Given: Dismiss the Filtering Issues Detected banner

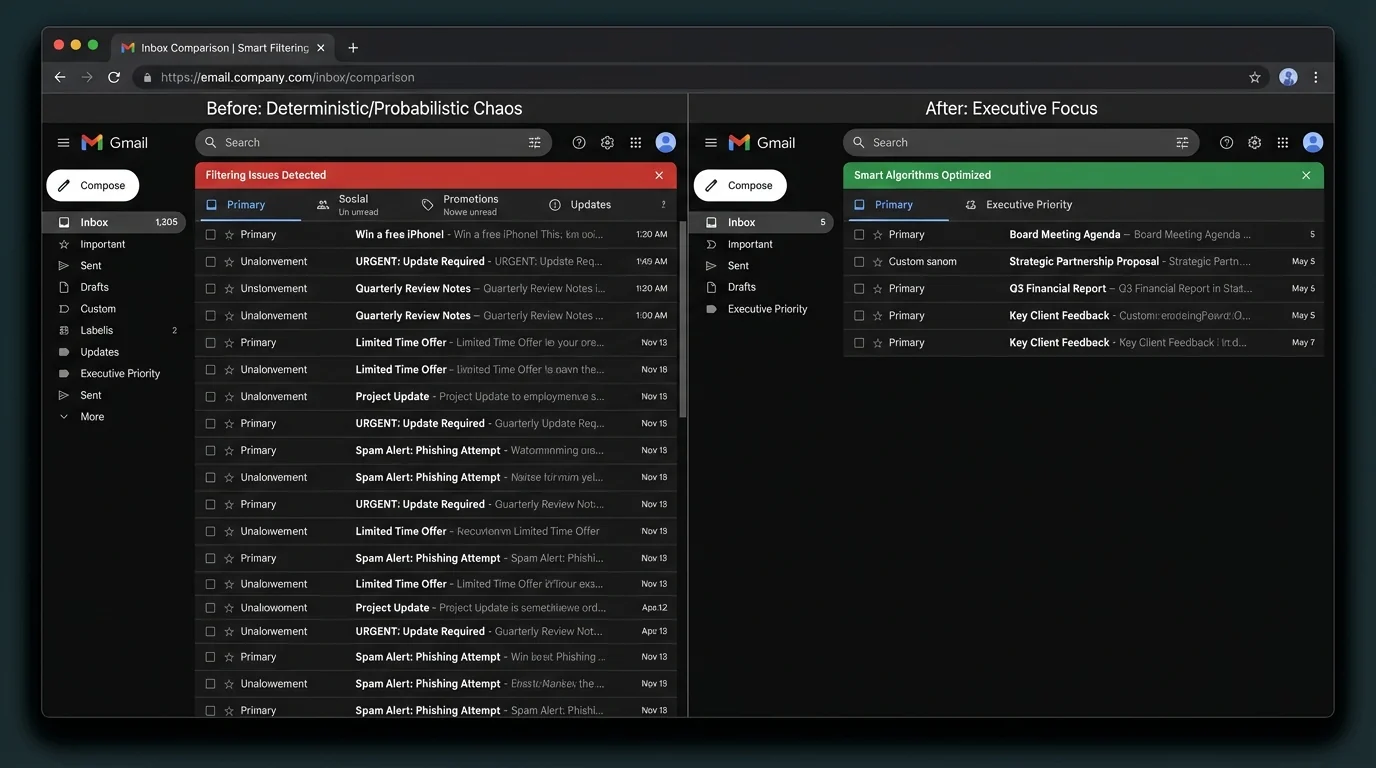Looking at the screenshot, I should click(659, 175).
